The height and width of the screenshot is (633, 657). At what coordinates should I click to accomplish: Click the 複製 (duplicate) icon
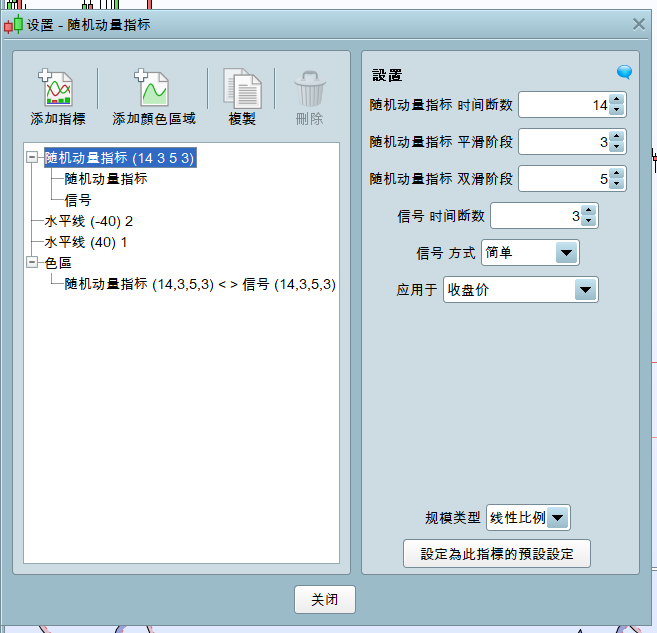click(x=242, y=89)
